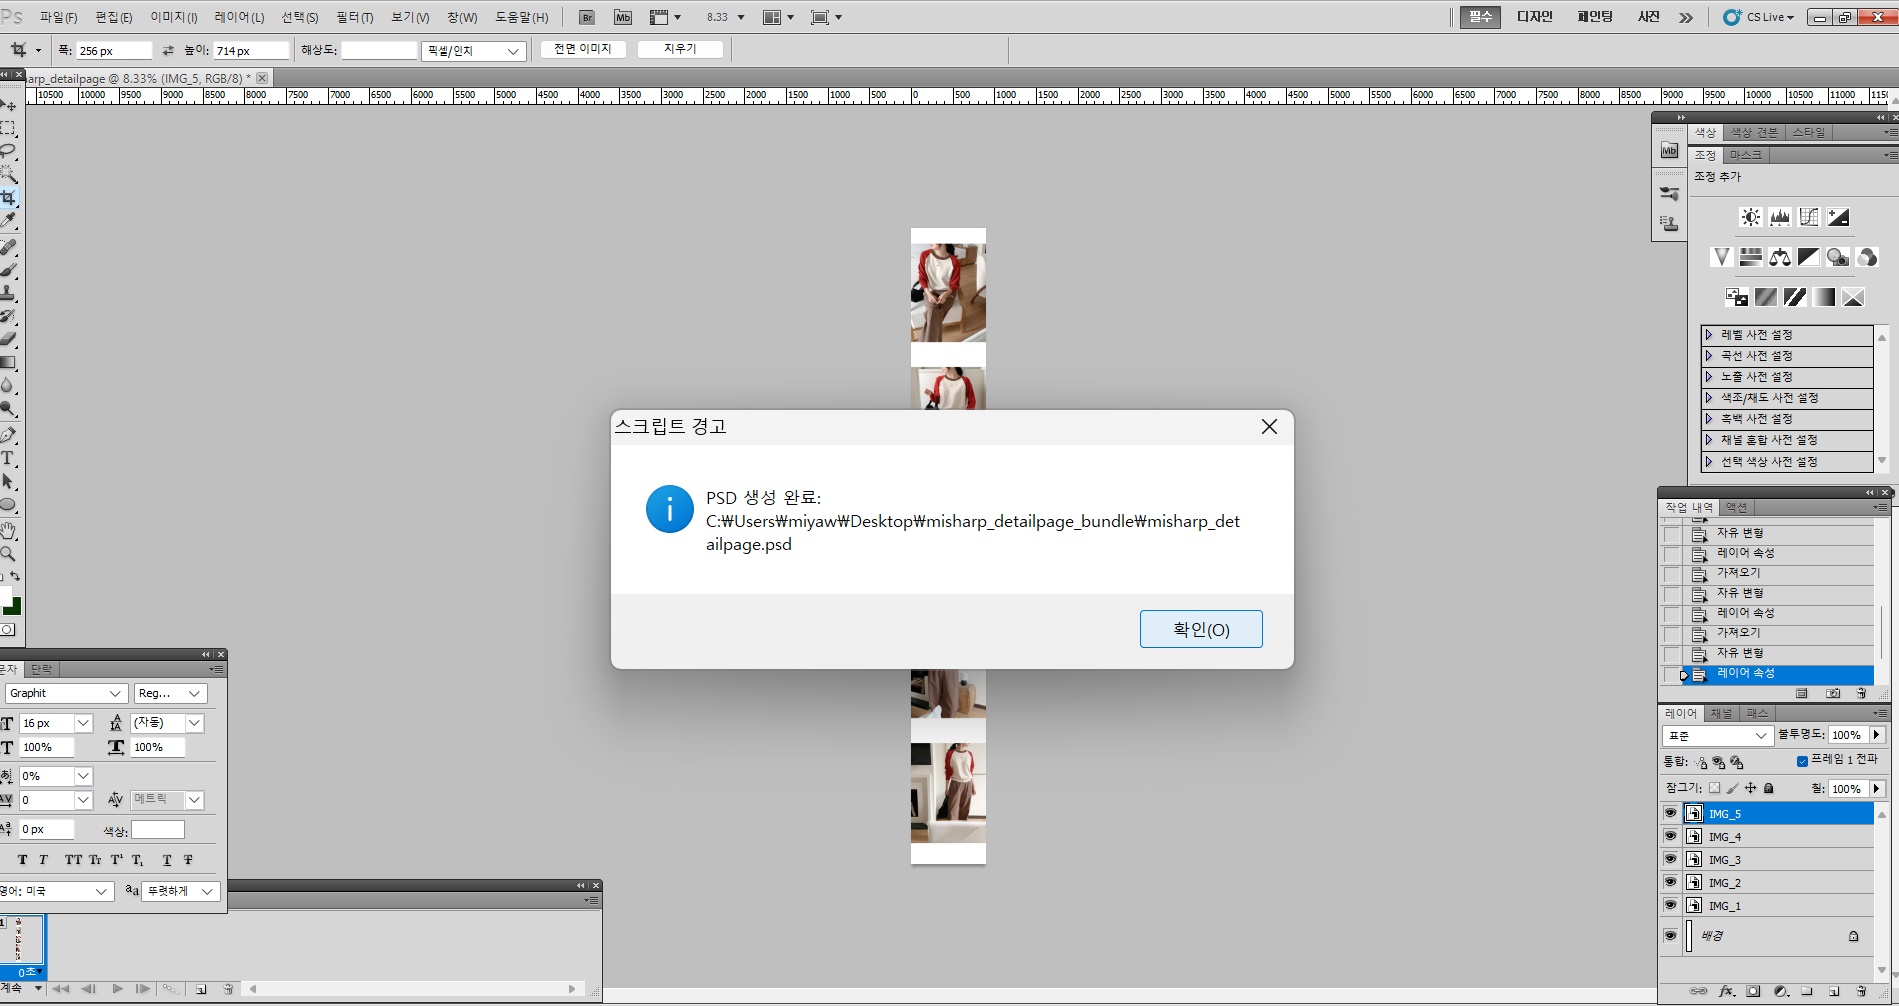Open the 필터(T) menu

pos(354,17)
